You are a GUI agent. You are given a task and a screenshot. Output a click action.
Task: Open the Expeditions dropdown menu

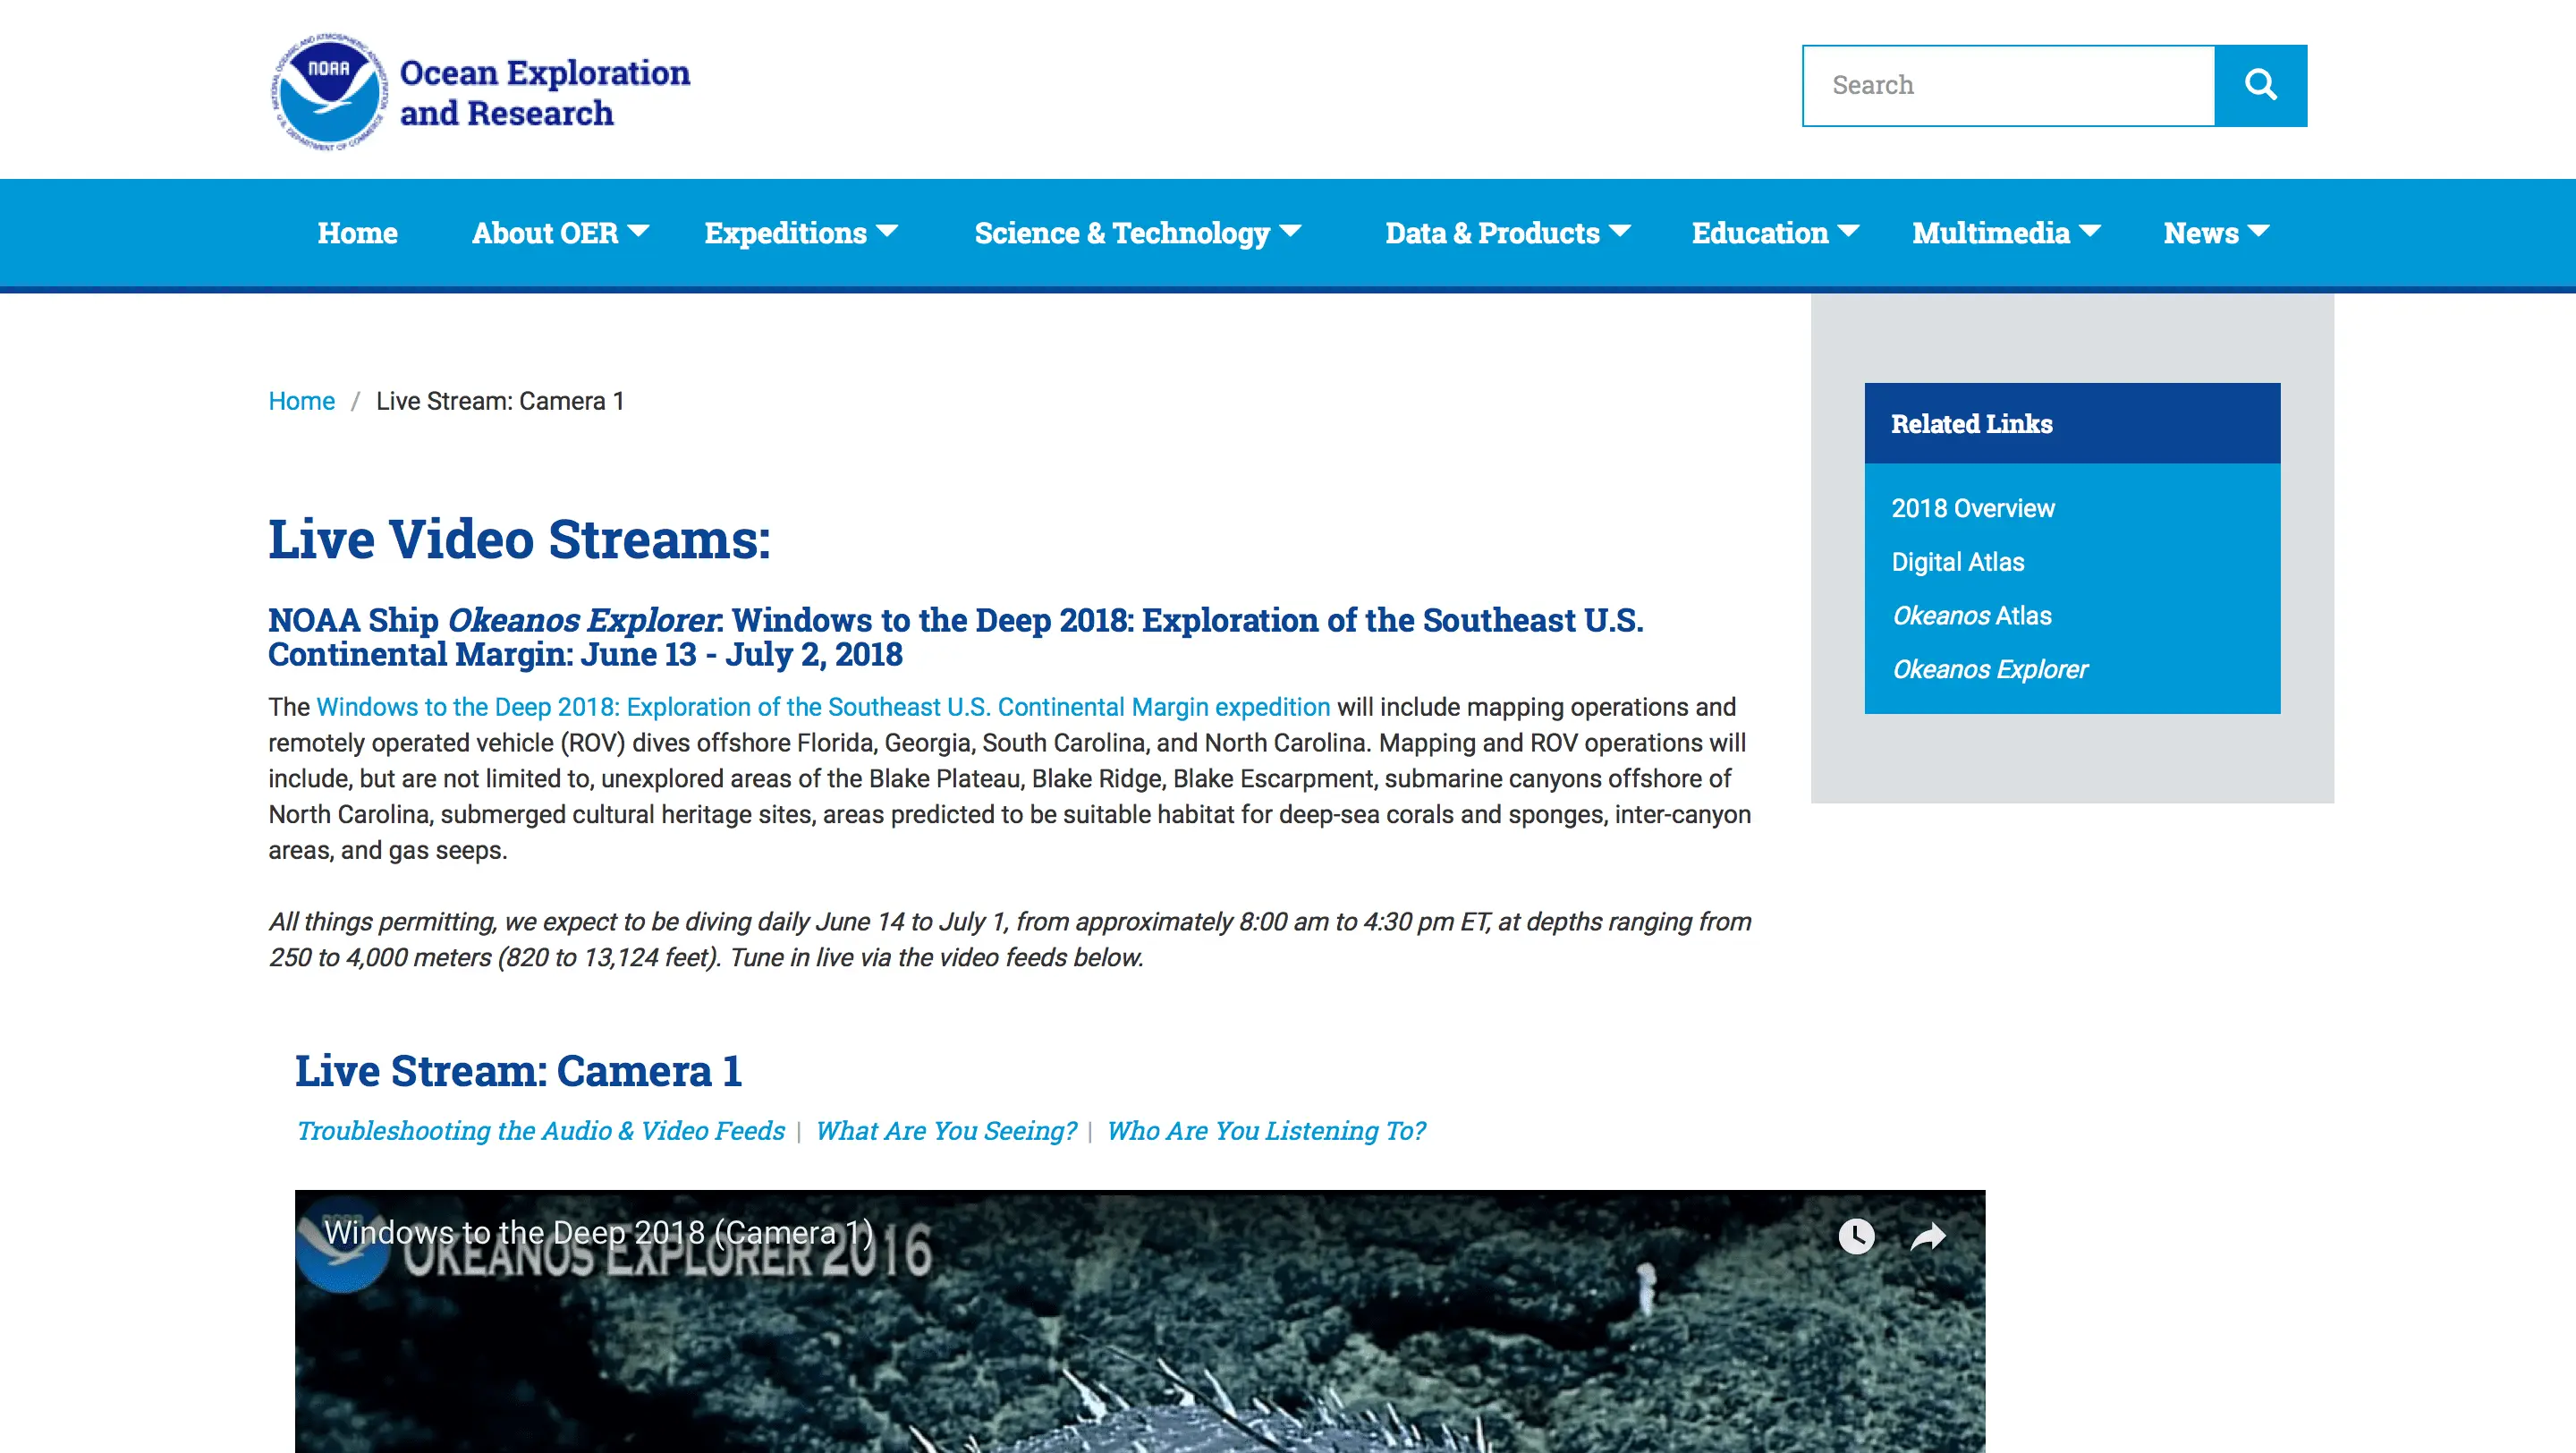[x=800, y=233]
